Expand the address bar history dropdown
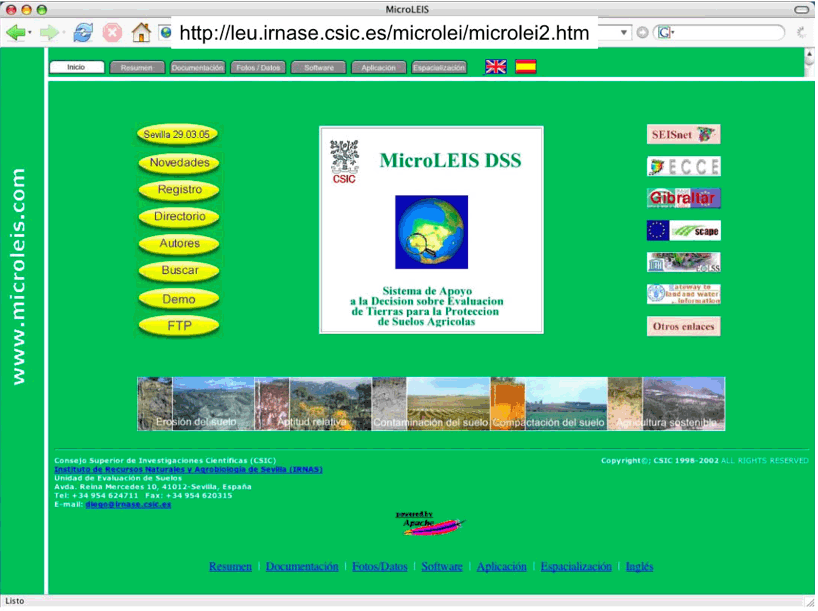Image resolution: width=818 pixels, height=611 pixels. pos(624,32)
